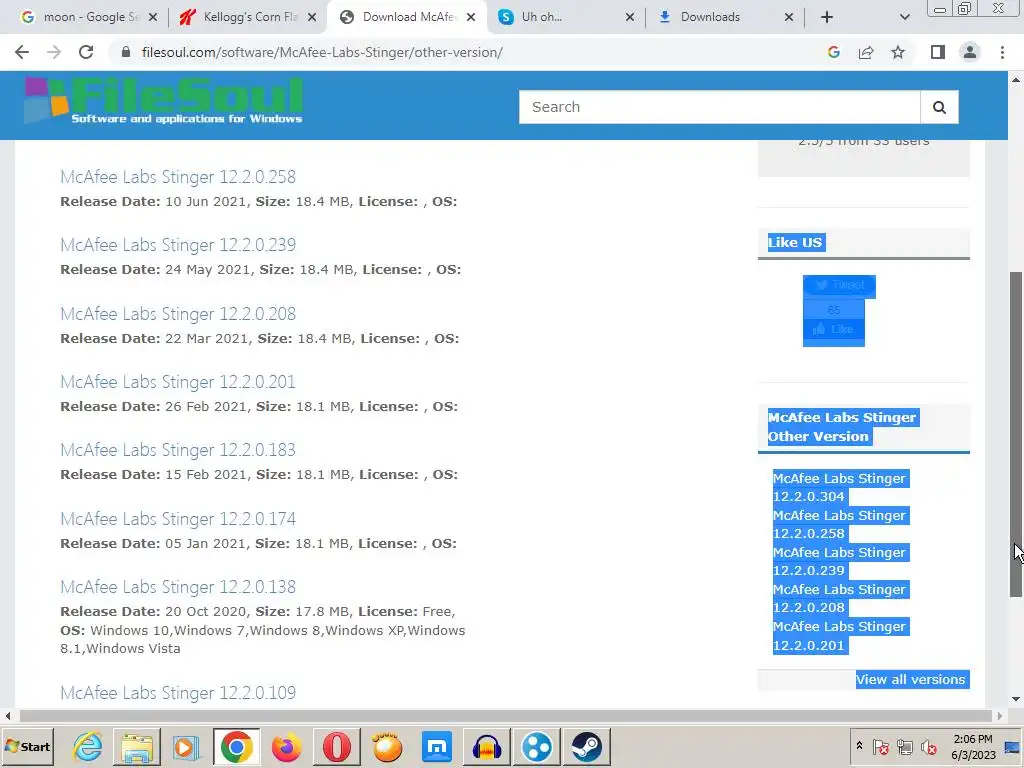1024x768 pixels.
Task: Share this page via the share icon
Action: coord(866,52)
